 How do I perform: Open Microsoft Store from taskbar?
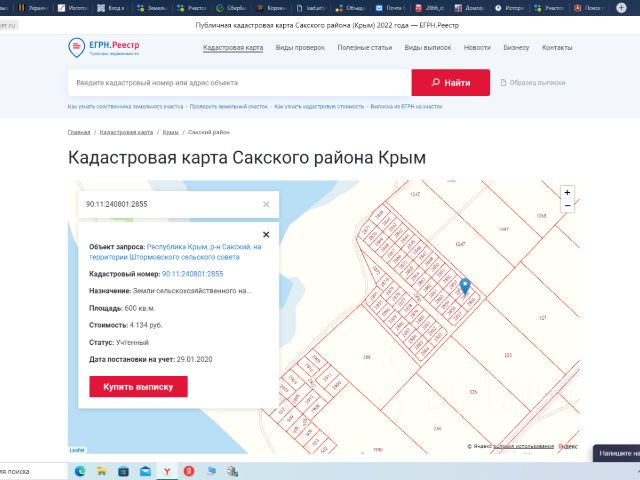[x=123, y=471]
